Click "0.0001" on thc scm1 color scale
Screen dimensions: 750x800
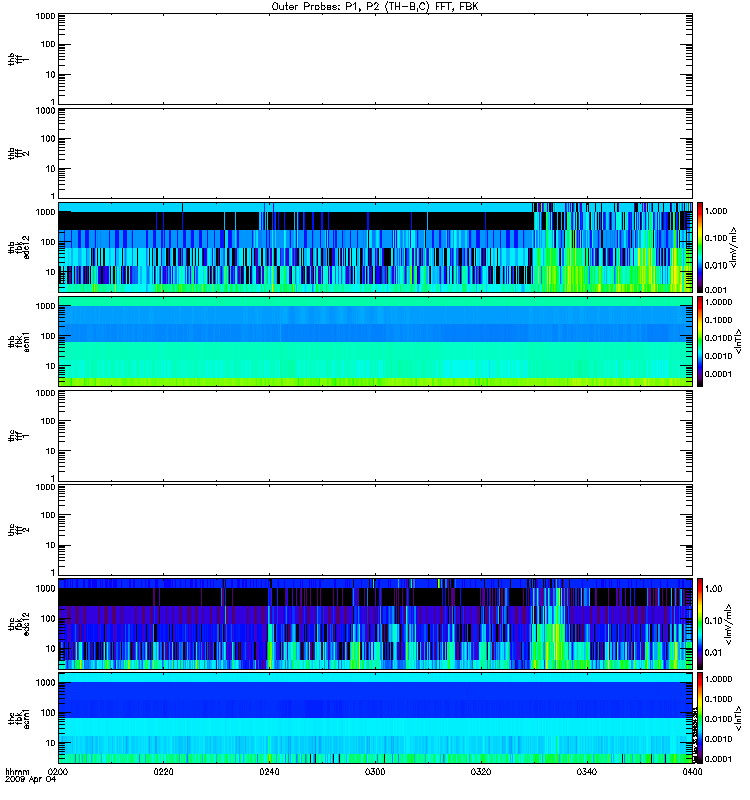718,759
